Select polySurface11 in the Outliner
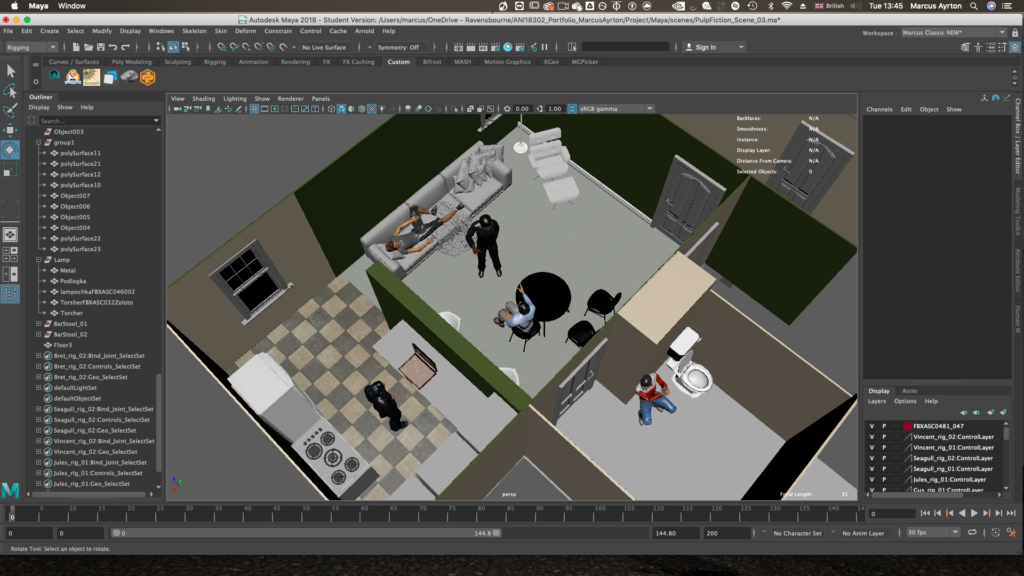Viewport: 1024px width, 576px height. click(x=80, y=153)
